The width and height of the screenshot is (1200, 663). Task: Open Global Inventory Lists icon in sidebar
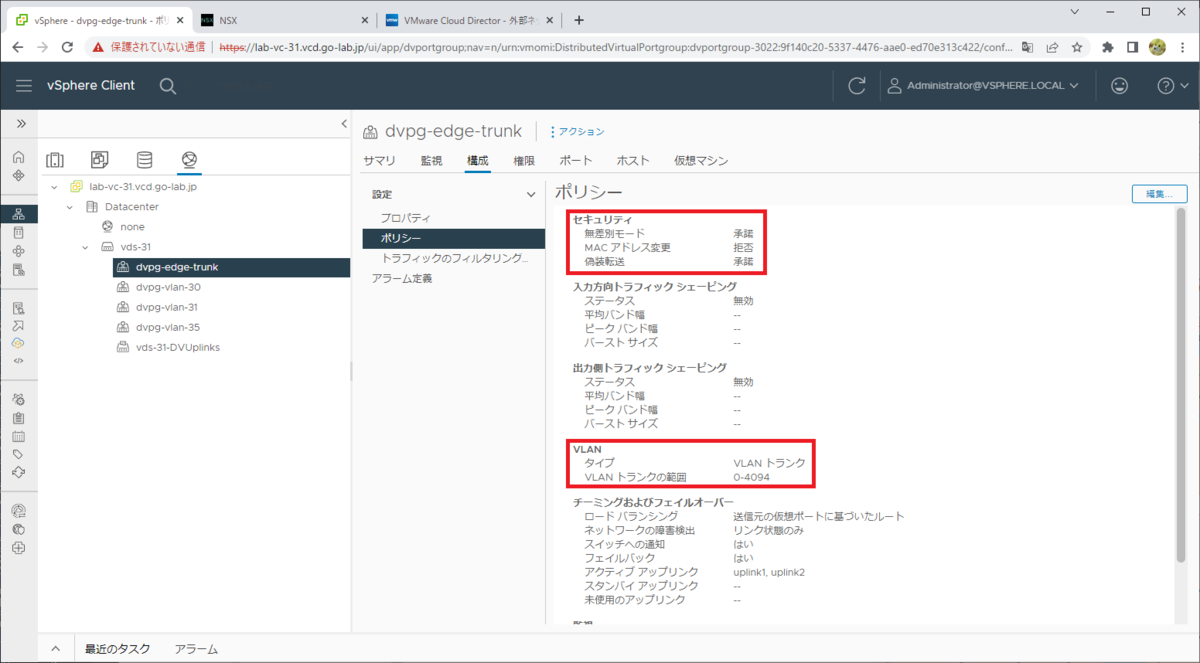pyautogui.click(x=19, y=268)
